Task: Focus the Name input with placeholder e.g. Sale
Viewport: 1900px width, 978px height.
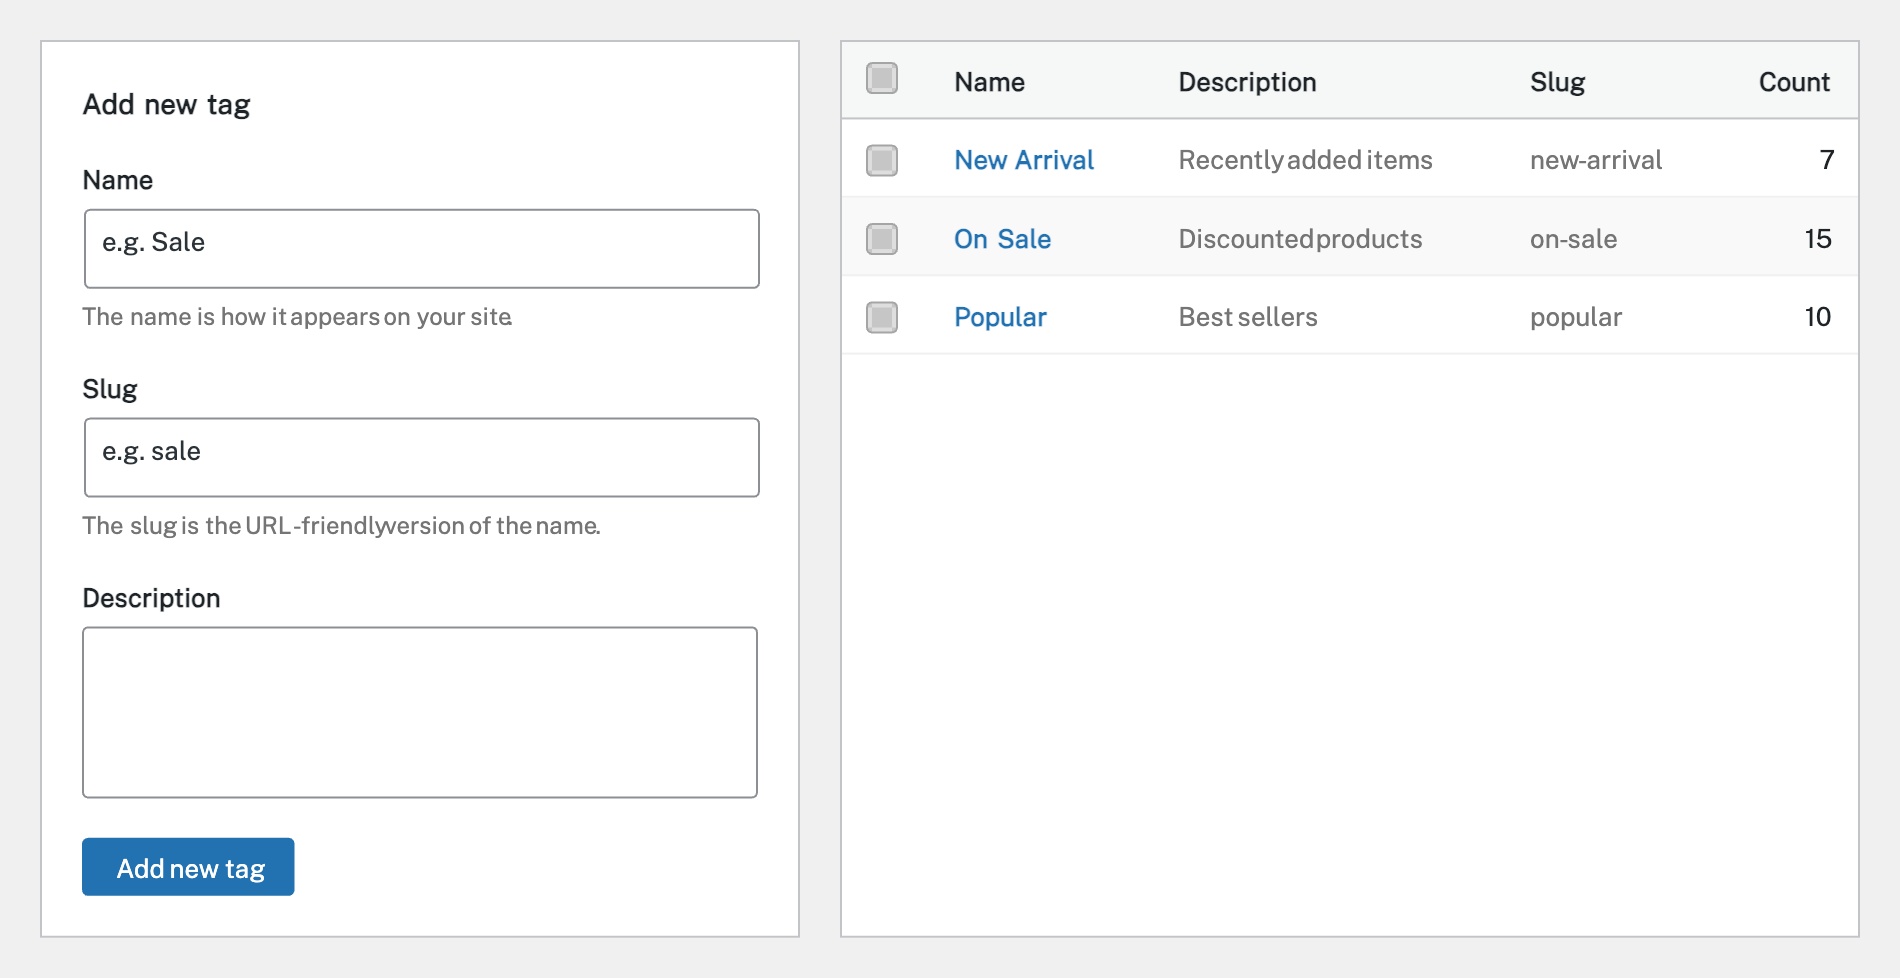Action: pyautogui.click(x=422, y=249)
